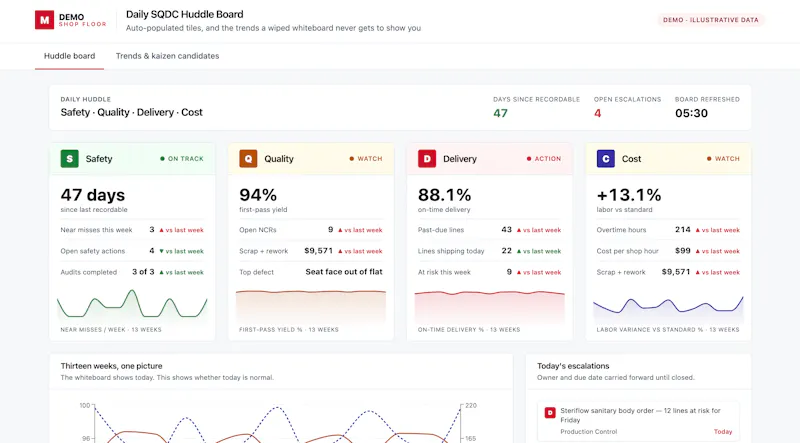
Task: Click the on-time delivery sparkline chart
Action: [490, 306]
